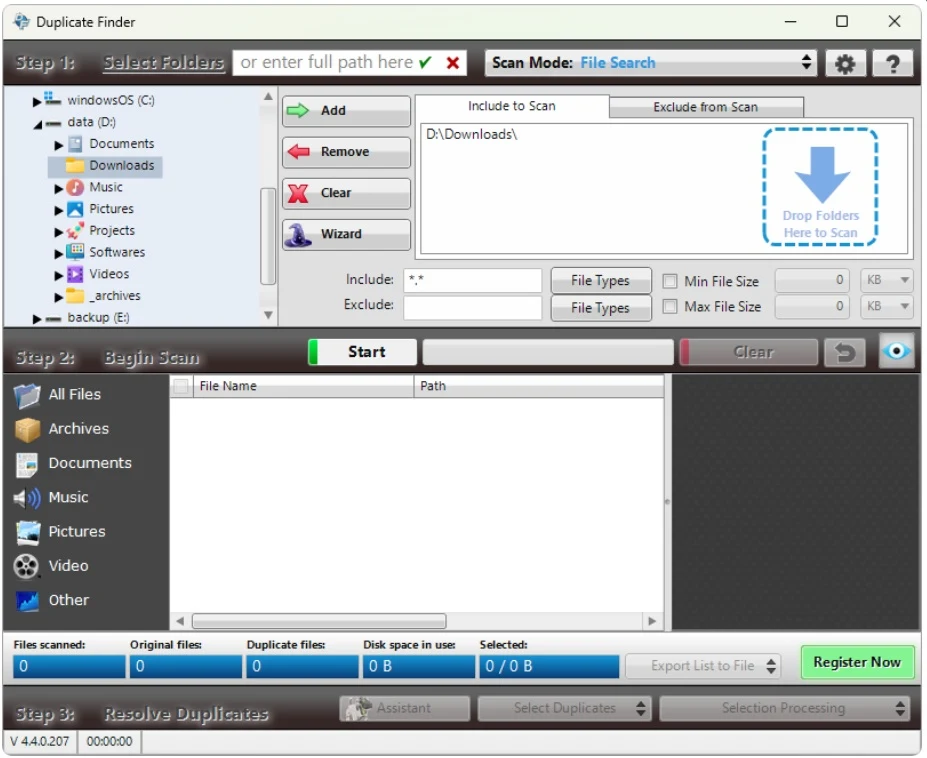
Task: Select the Video film reel category
Action: (27, 566)
